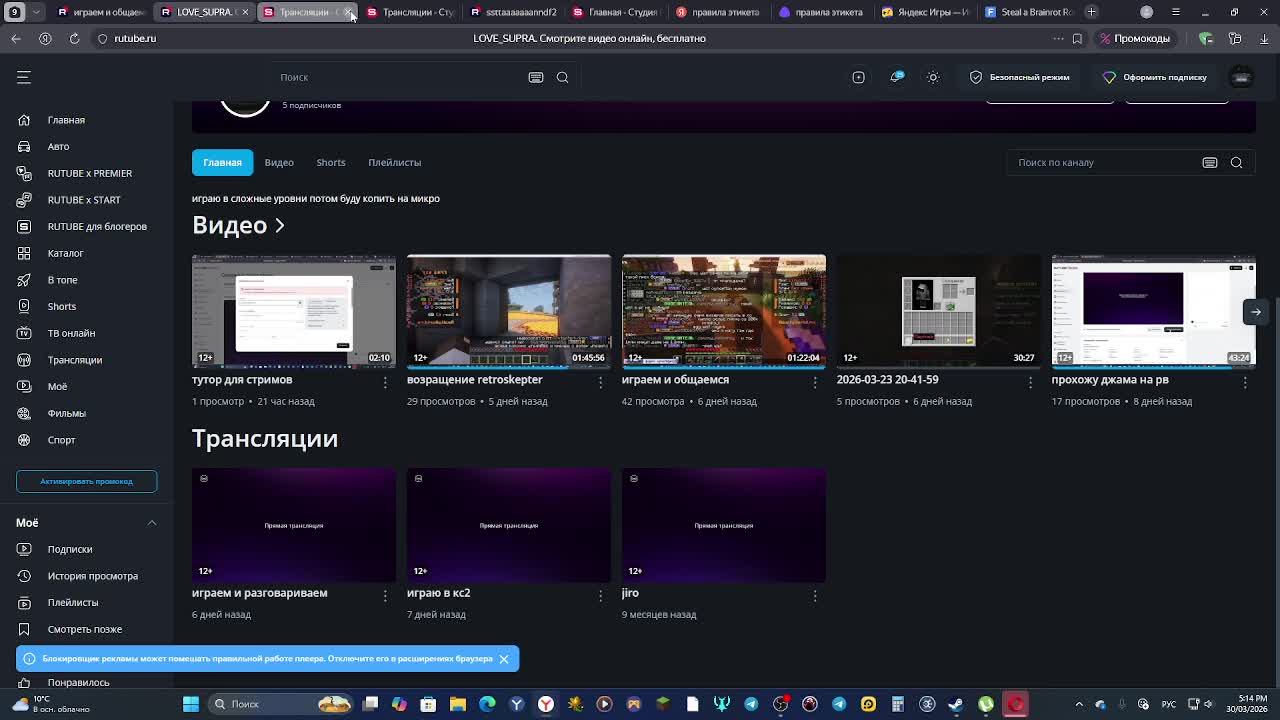Click the main search magnifier icon
1280x720 pixels.
click(x=562, y=77)
